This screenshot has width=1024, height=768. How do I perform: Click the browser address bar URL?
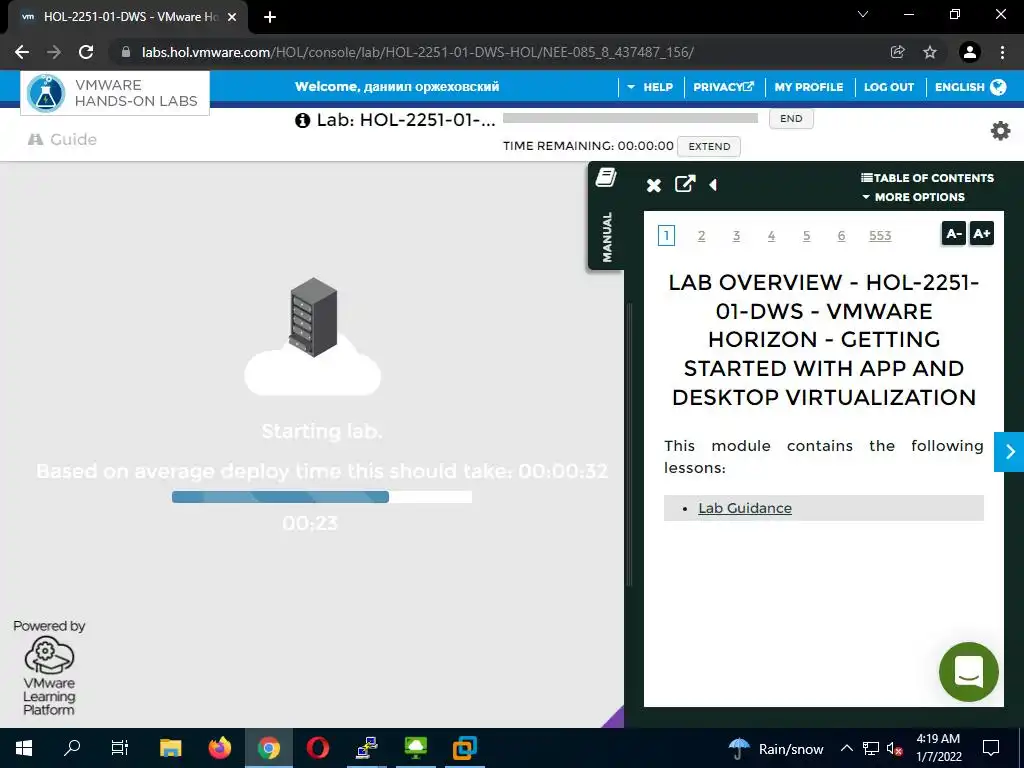click(418, 52)
